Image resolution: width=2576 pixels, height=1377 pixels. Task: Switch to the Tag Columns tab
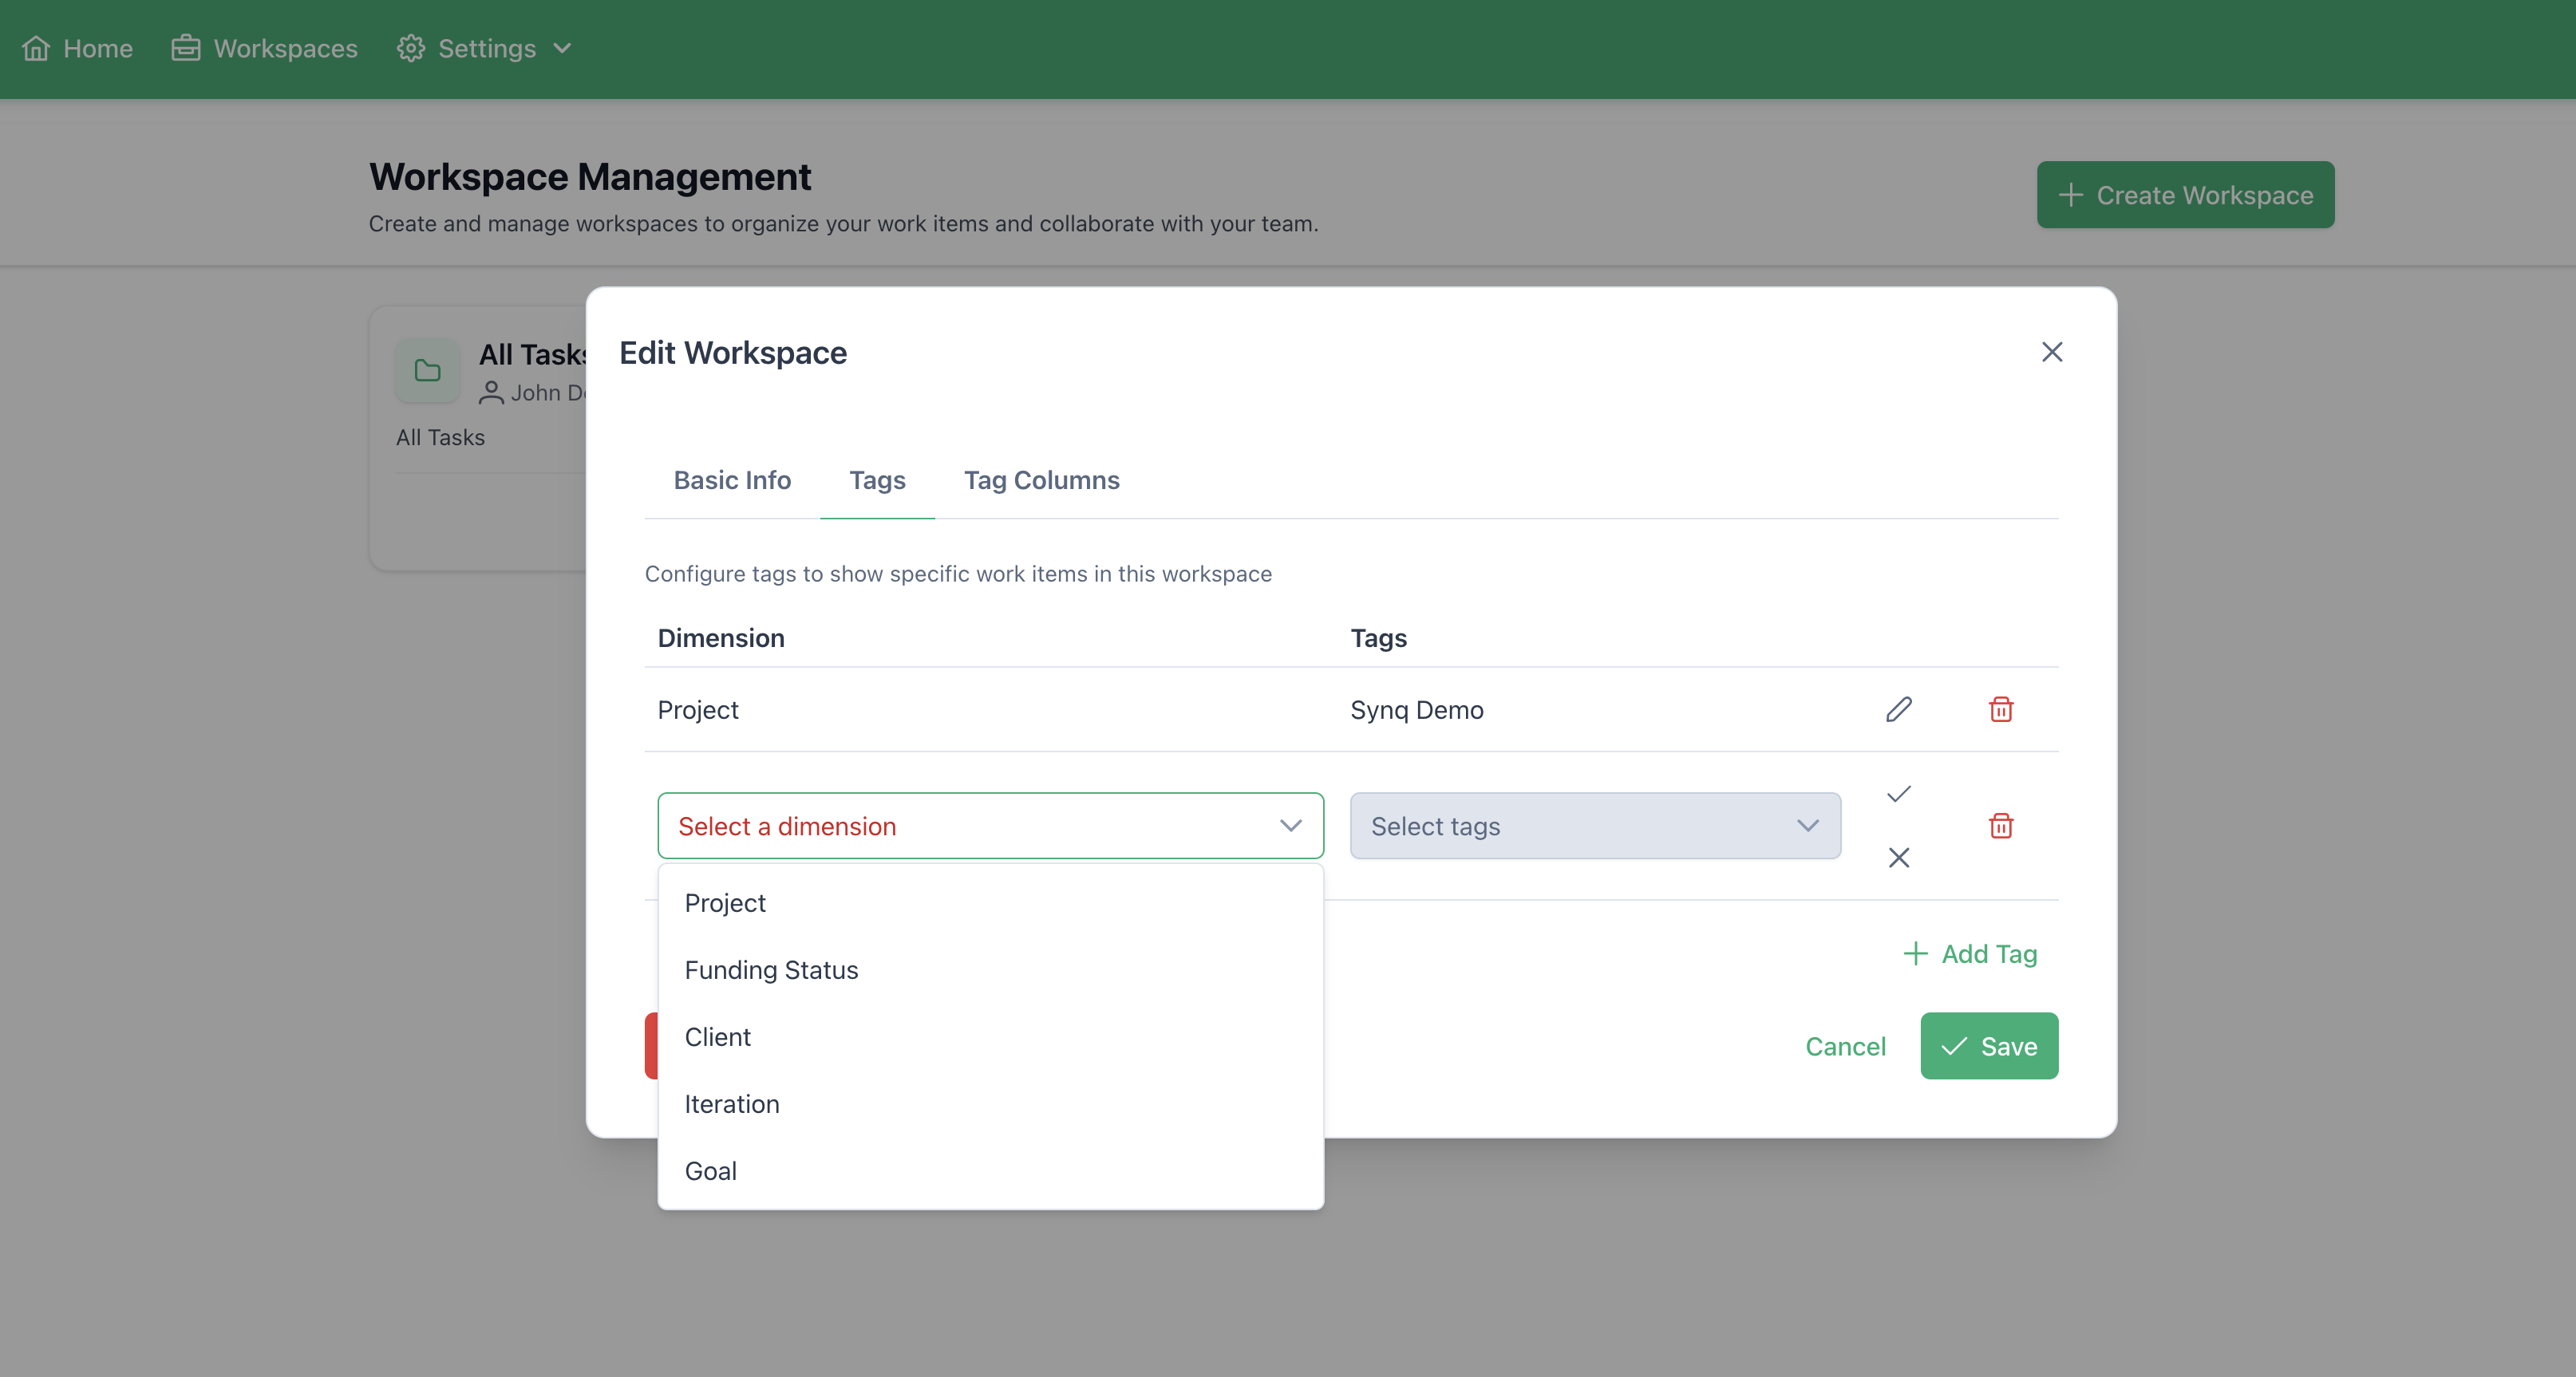pyautogui.click(x=1041, y=480)
